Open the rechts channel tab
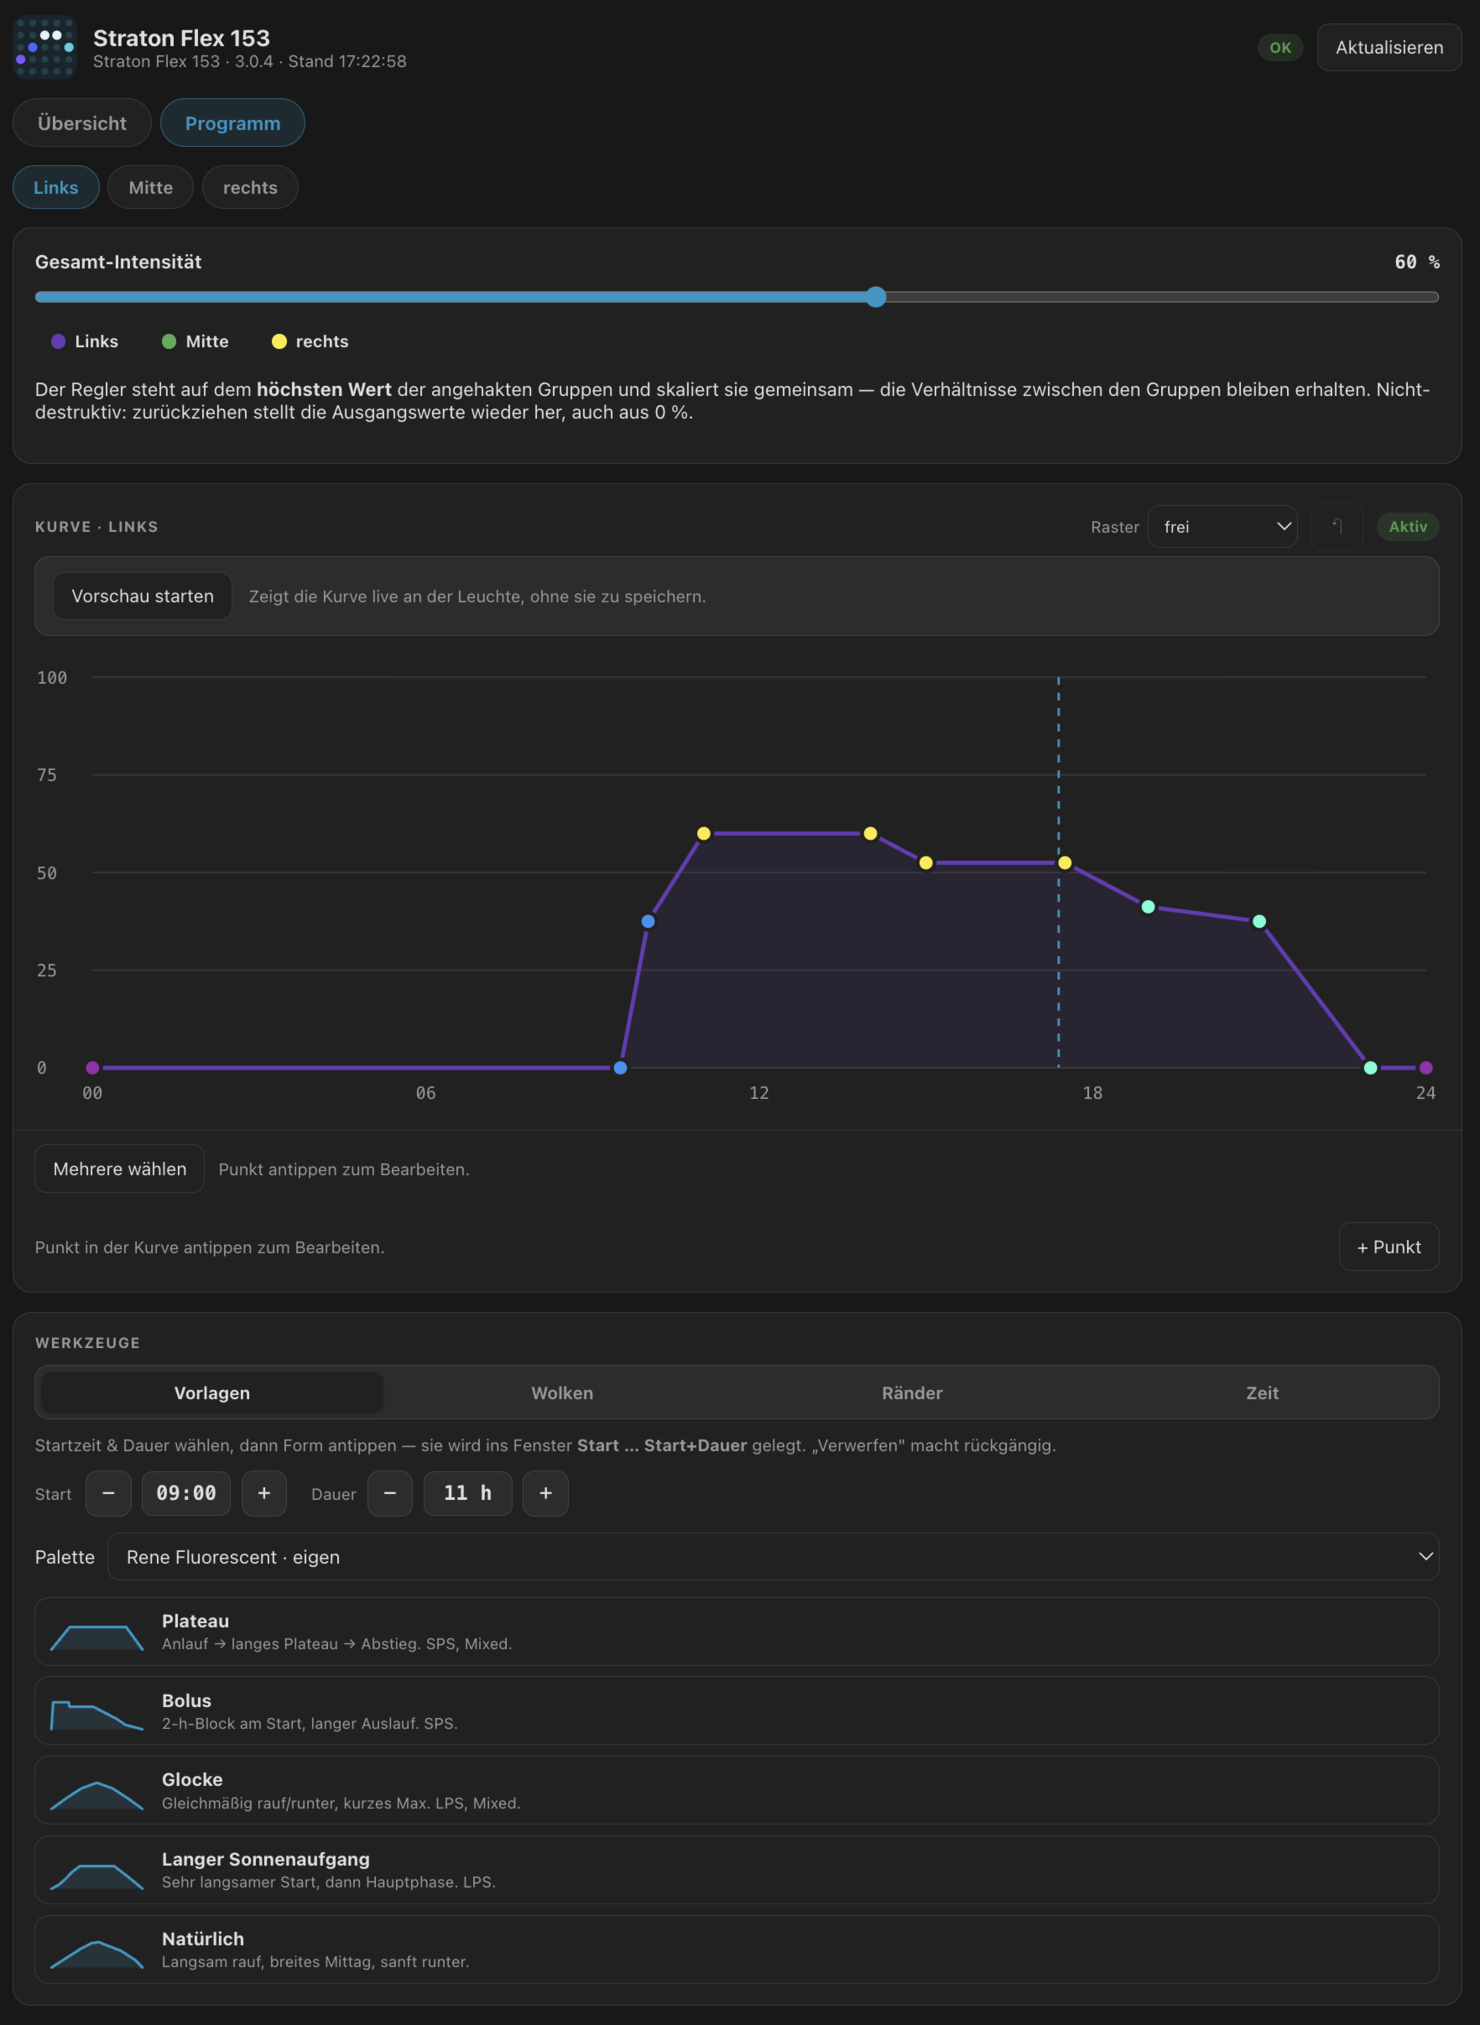 pyautogui.click(x=250, y=187)
